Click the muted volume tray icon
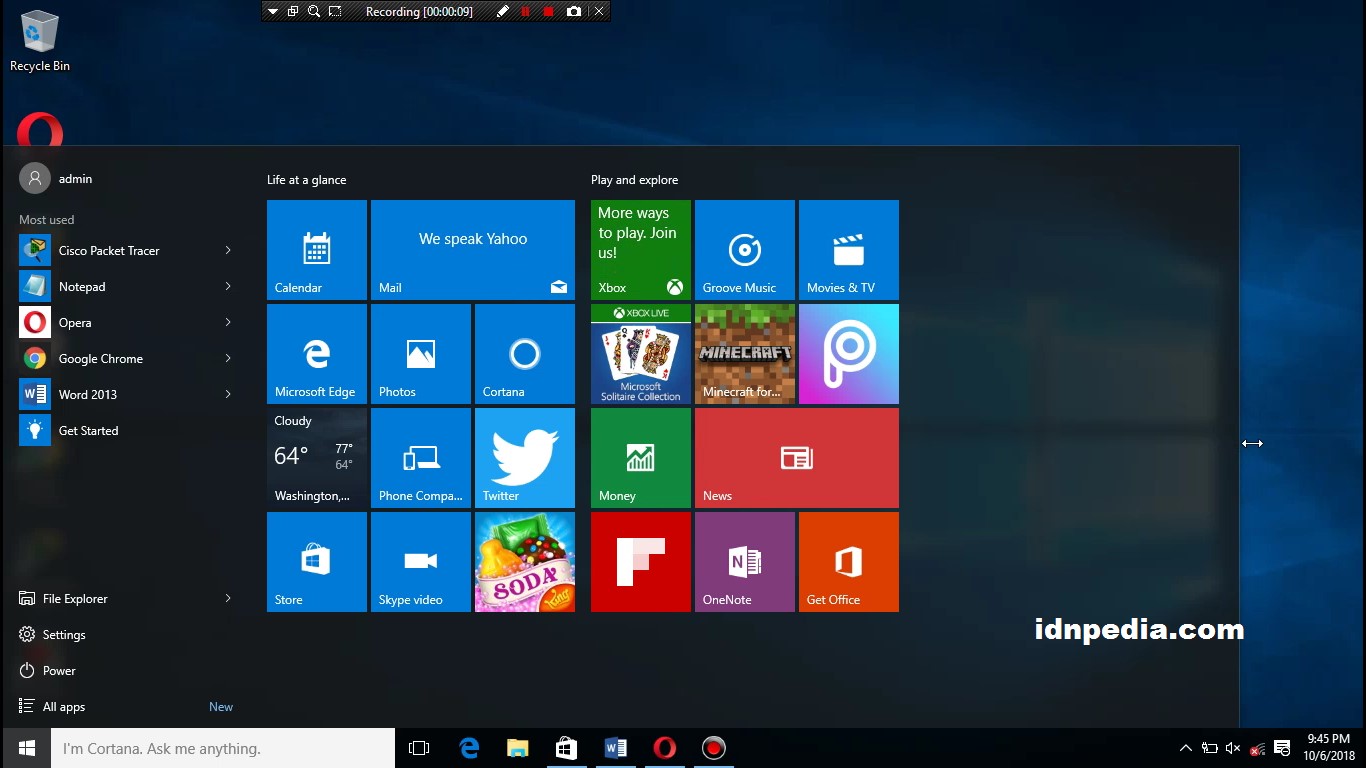 pos(1233,748)
